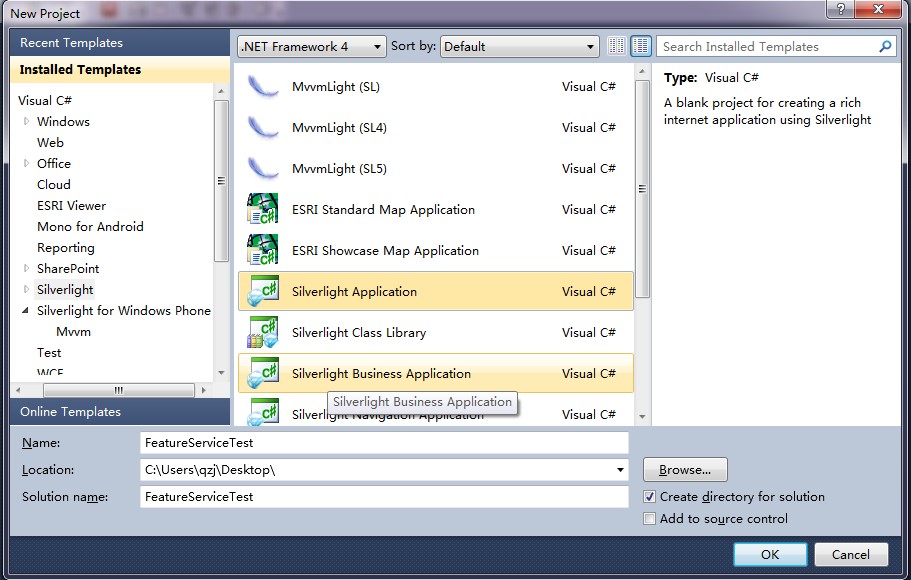Open the .NET Framework 4 dropdown
This screenshot has width=911, height=580.
(x=311, y=46)
